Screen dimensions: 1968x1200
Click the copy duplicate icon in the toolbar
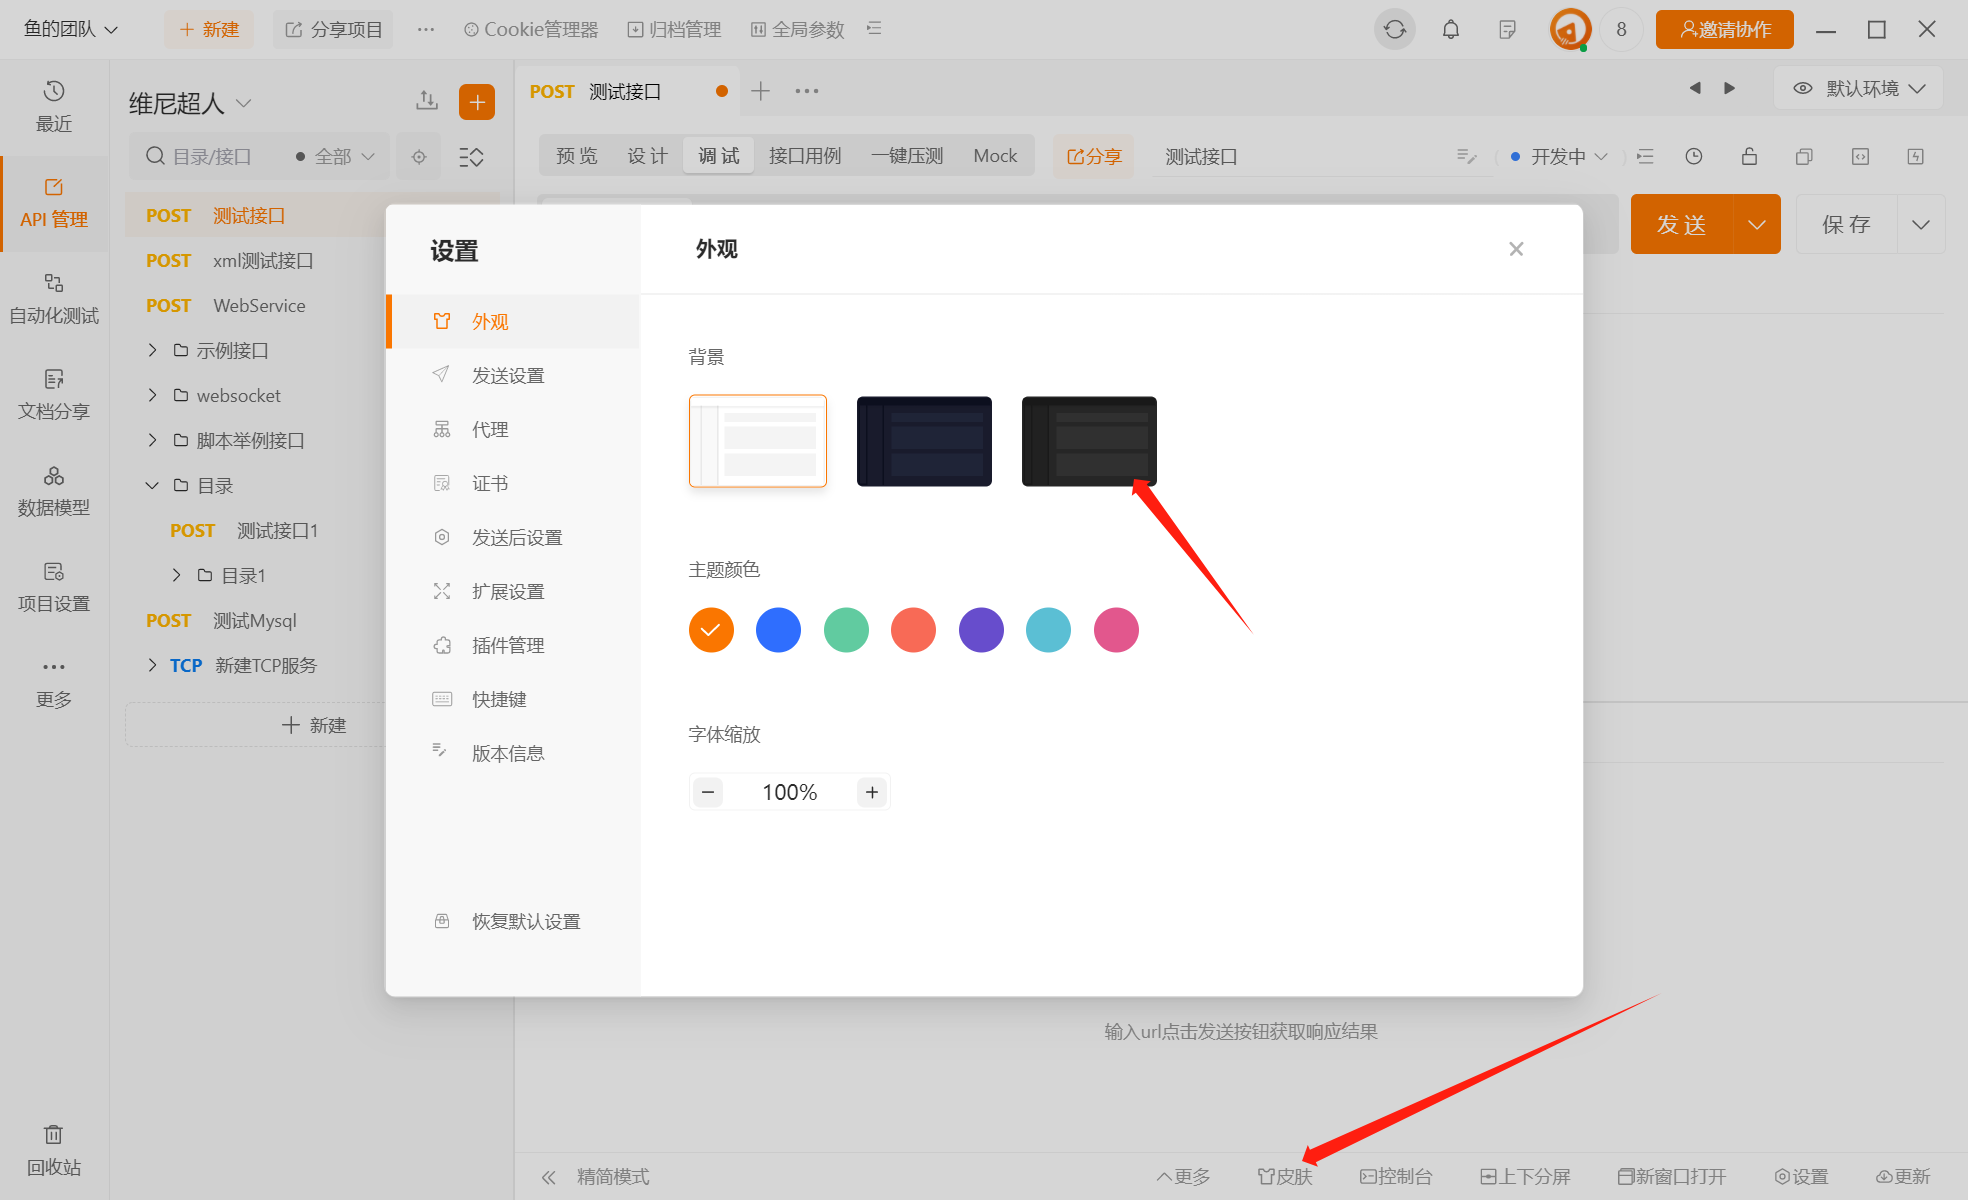pyautogui.click(x=1804, y=156)
